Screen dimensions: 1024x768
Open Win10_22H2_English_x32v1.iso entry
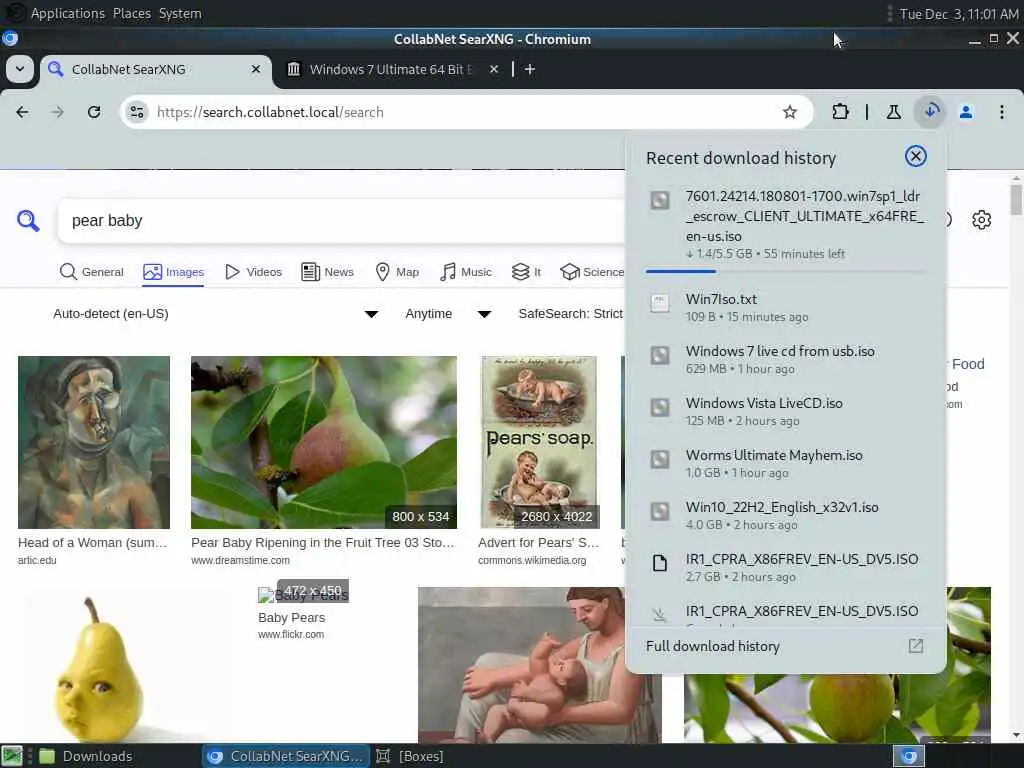786,515
